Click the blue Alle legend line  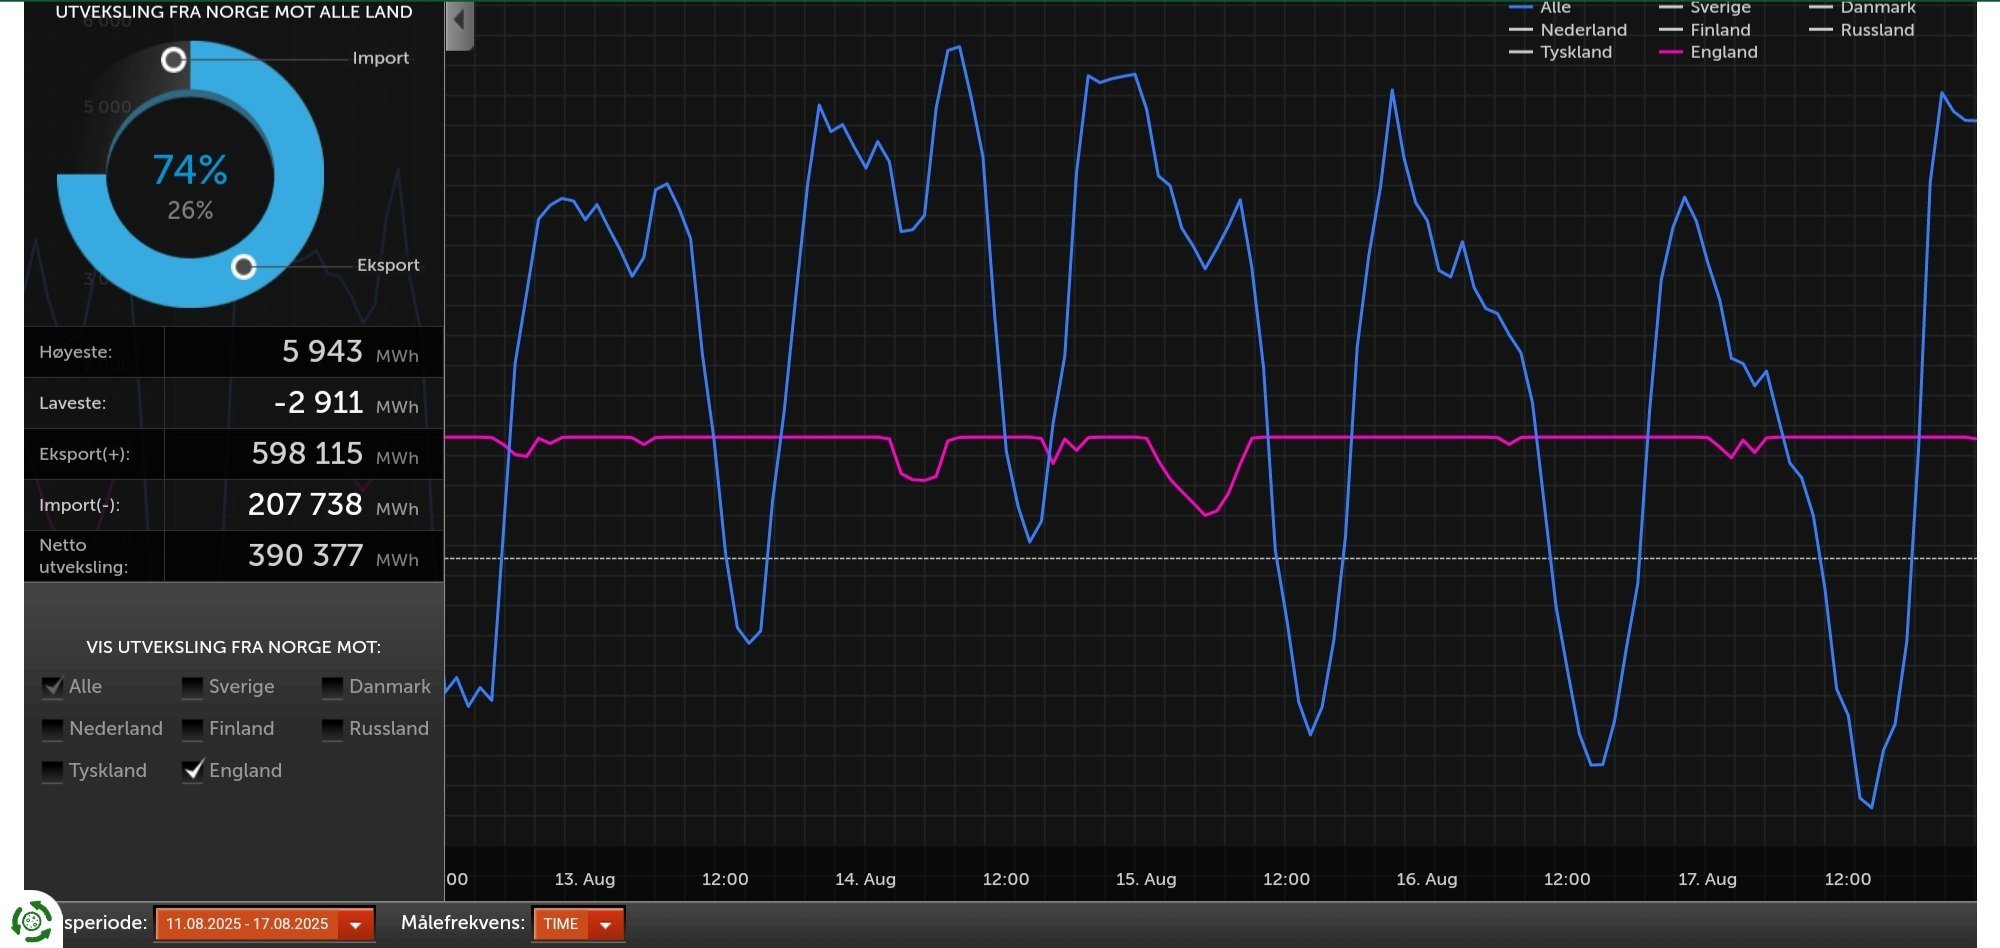pyautogui.click(x=1520, y=8)
